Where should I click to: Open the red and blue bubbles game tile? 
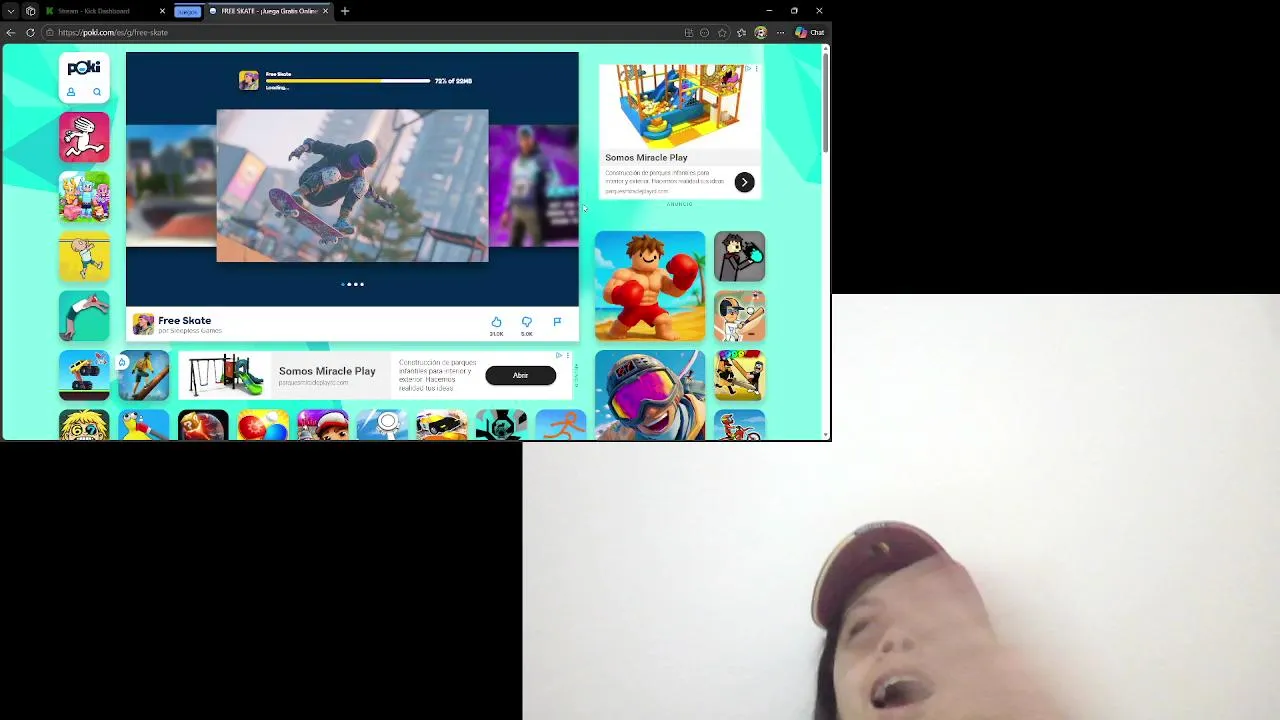tap(263, 425)
